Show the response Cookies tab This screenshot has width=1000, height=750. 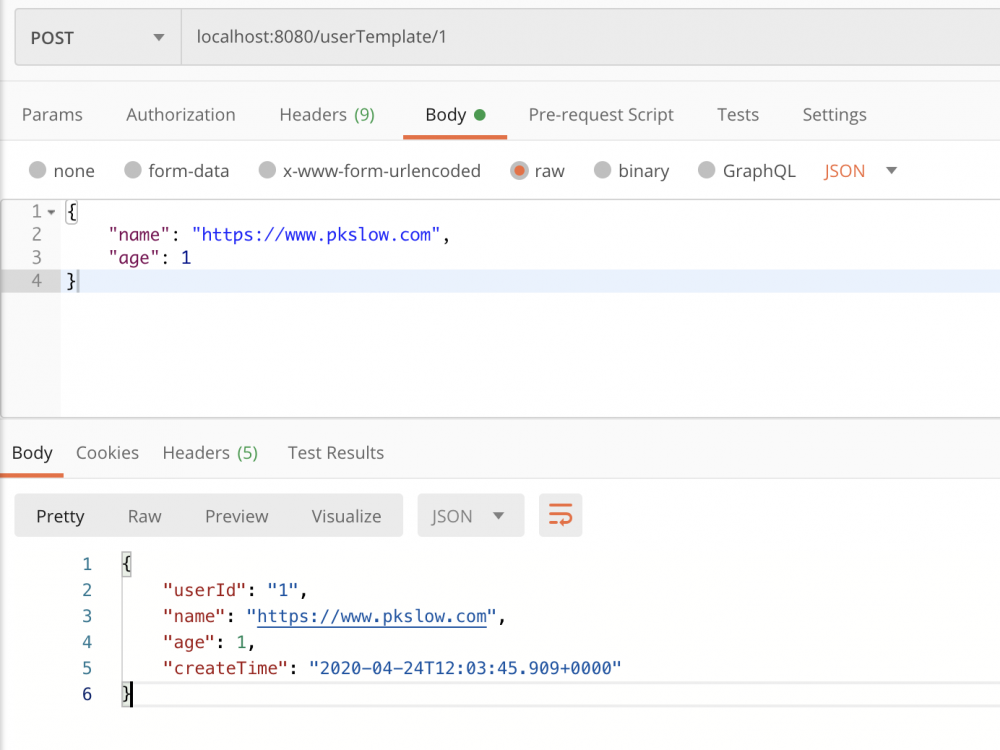[107, 453]
